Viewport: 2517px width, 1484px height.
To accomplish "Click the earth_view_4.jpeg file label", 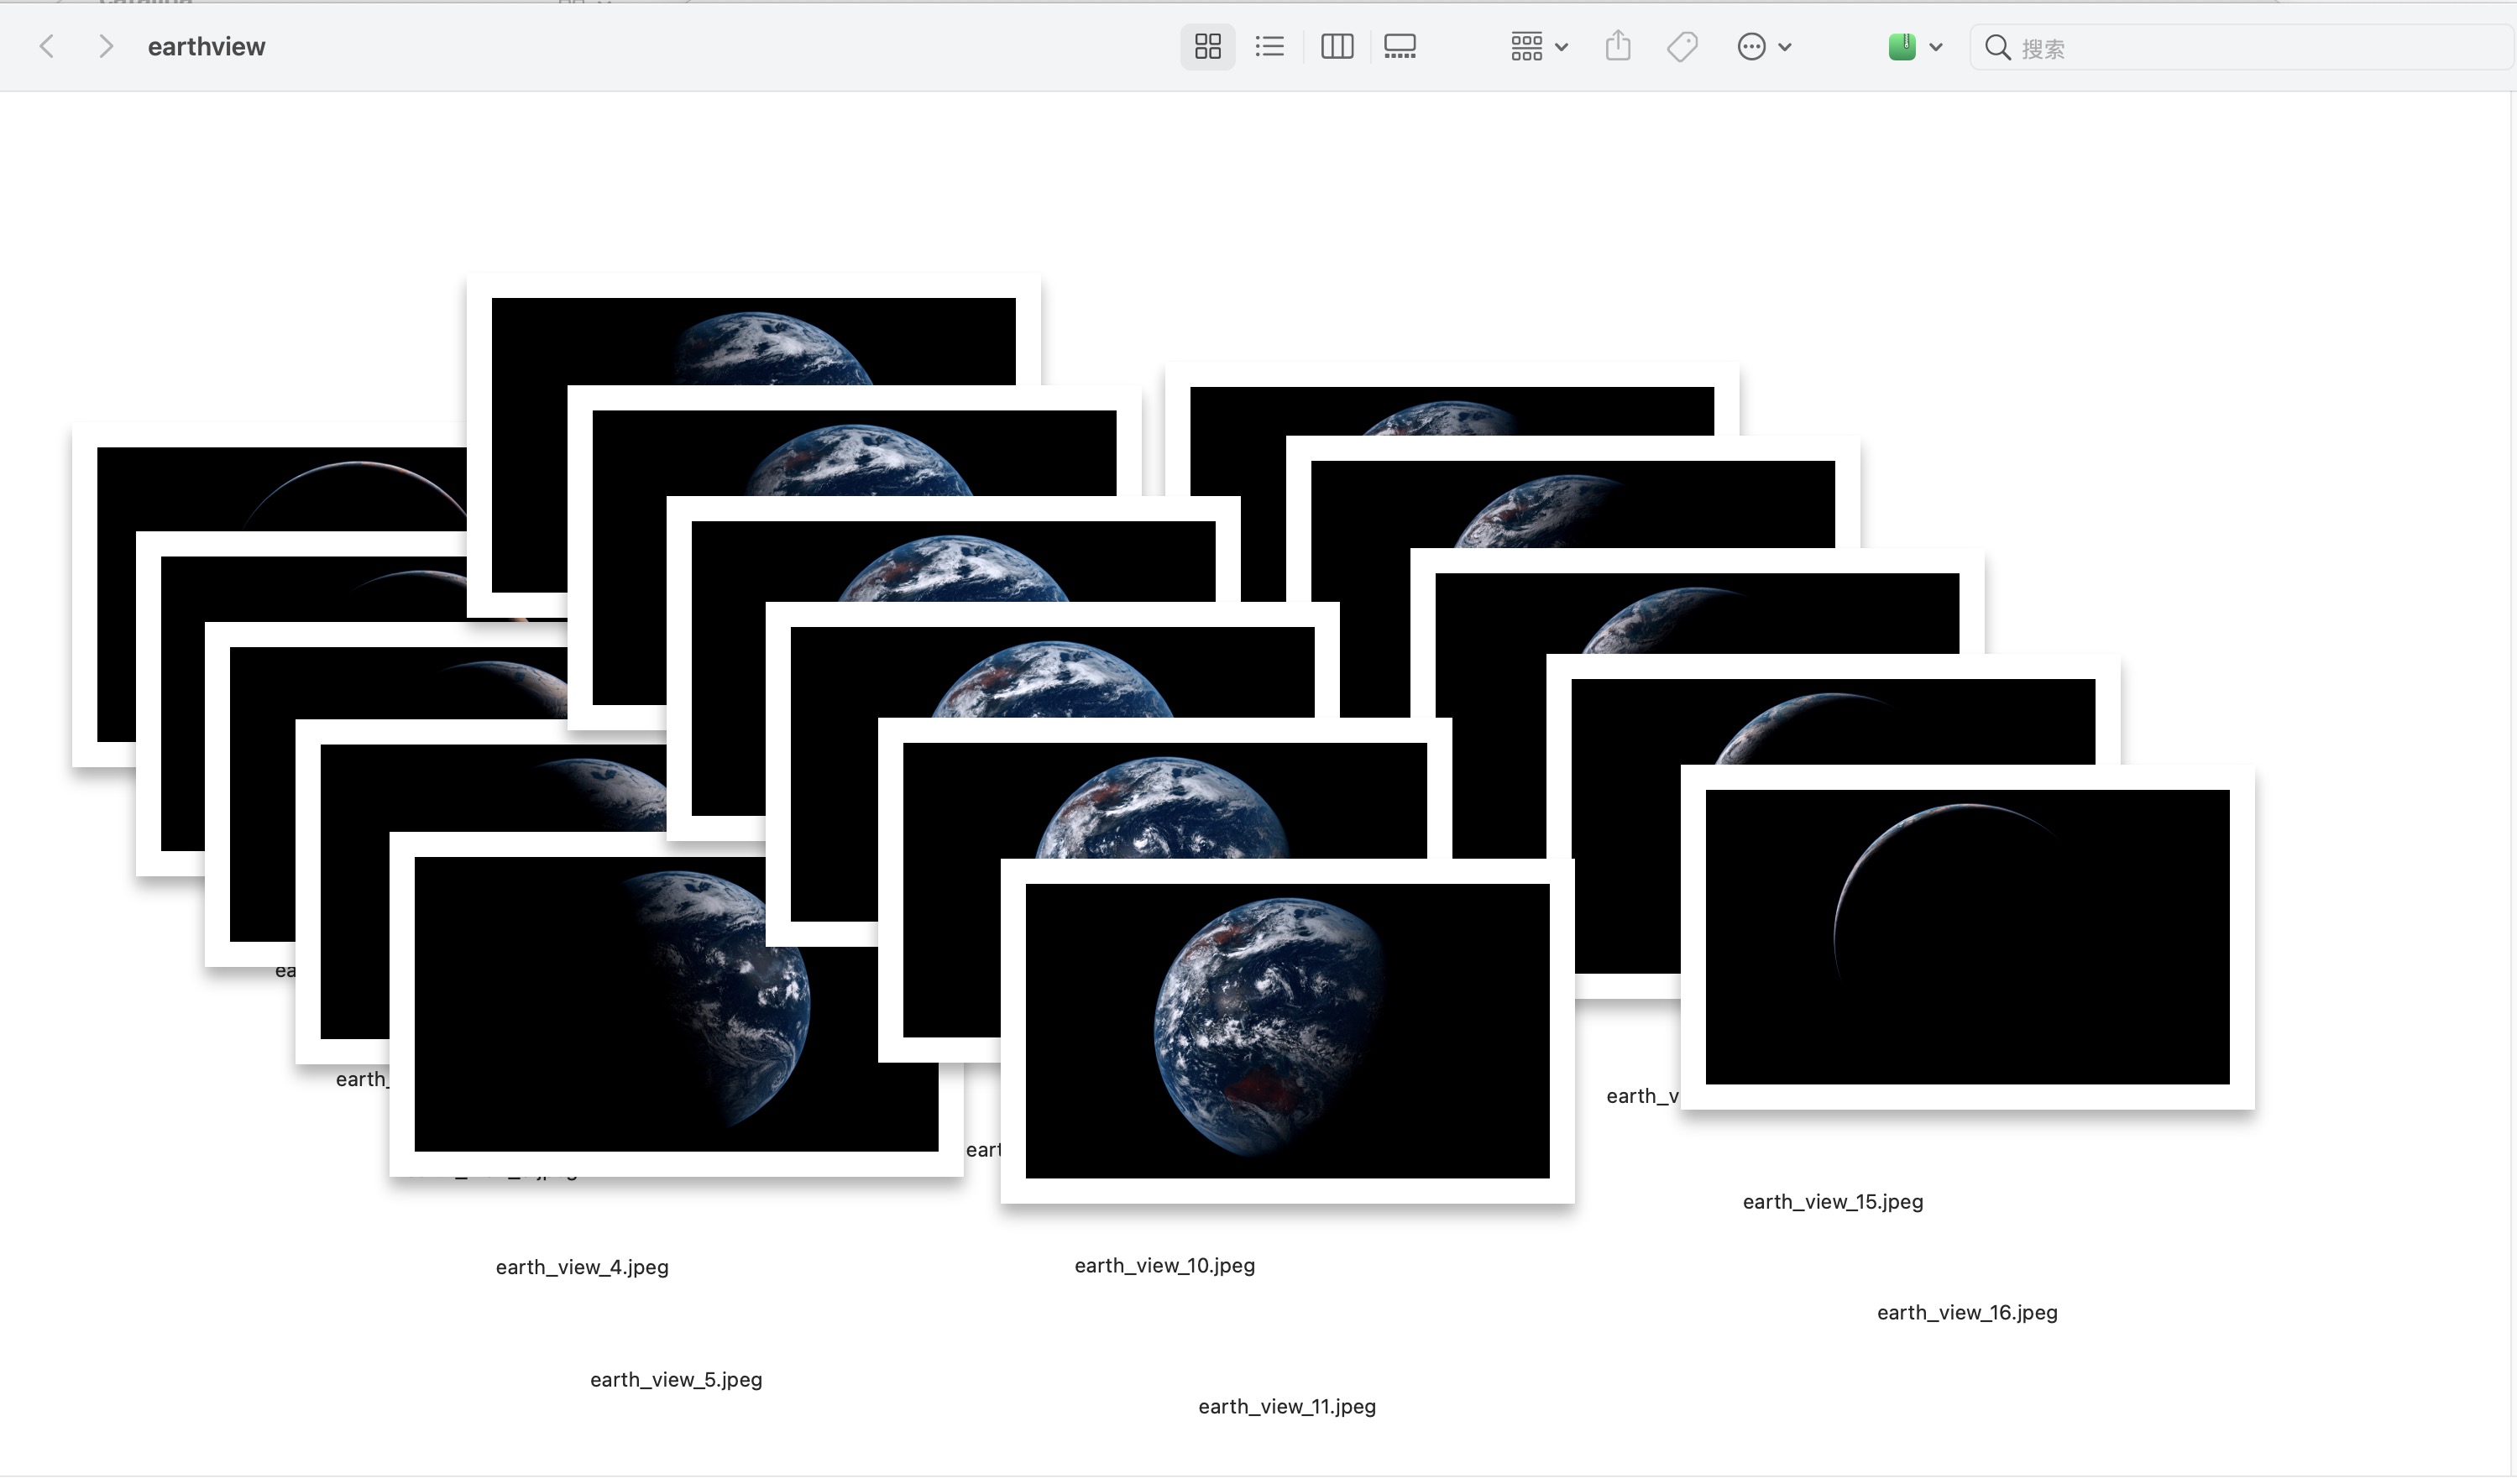I will pyautogui.click(x=582, y=1267).
